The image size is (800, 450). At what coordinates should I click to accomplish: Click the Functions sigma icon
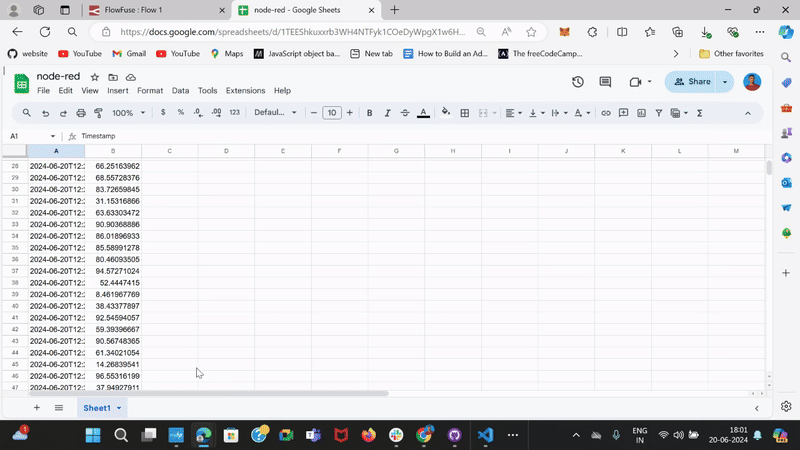click(699, 113)
